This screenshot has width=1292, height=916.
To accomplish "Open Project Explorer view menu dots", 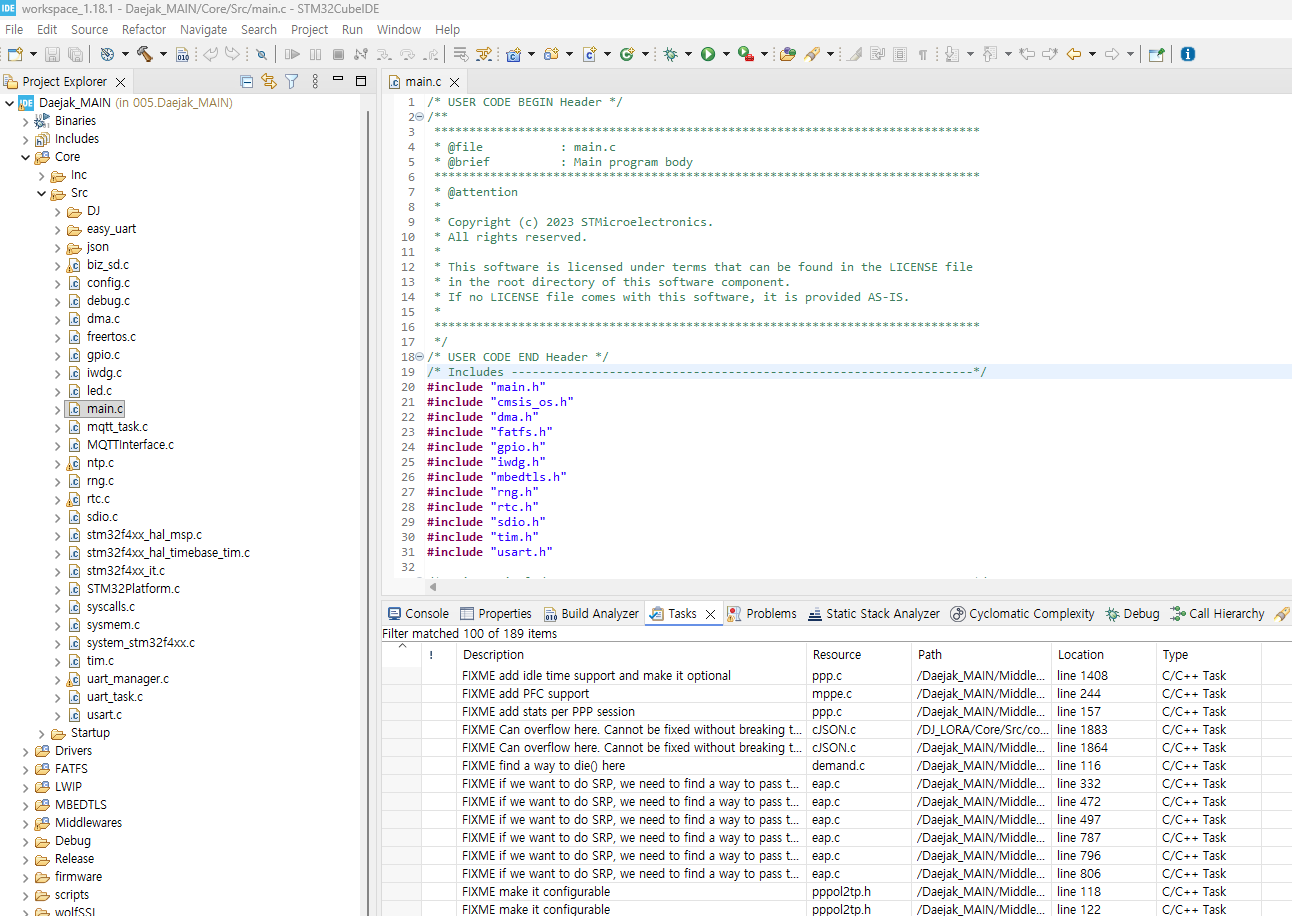I will click(315, 81).
